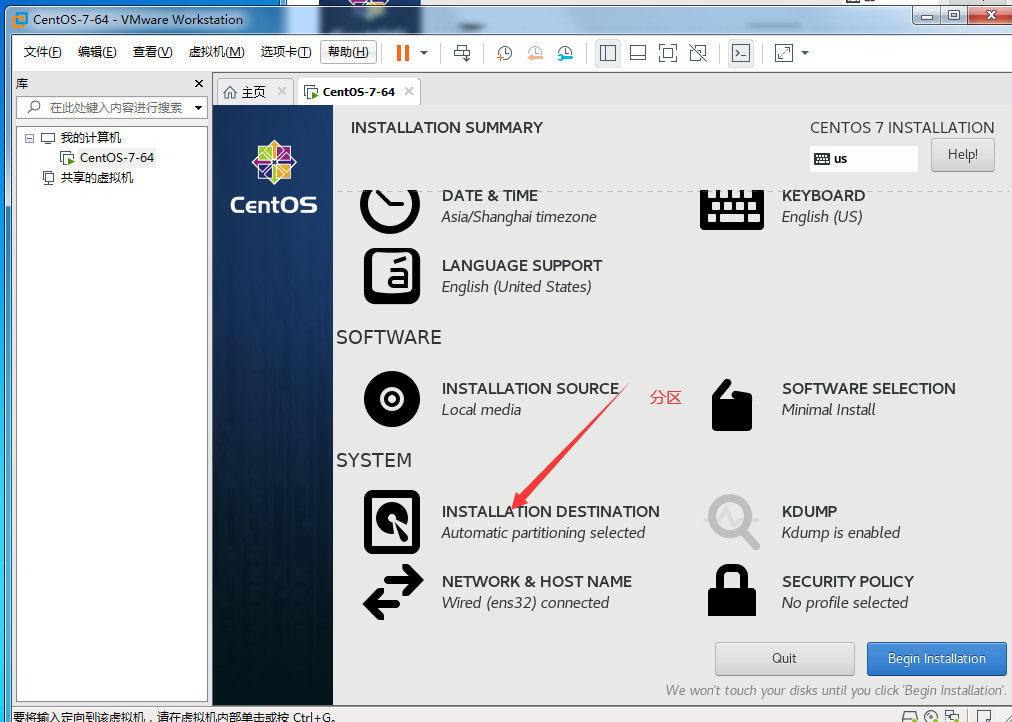1012x722 pixels.
Task: Click the send Ctrl+Alt+Del toolbar icon
Action: click(x=462, y=53)
